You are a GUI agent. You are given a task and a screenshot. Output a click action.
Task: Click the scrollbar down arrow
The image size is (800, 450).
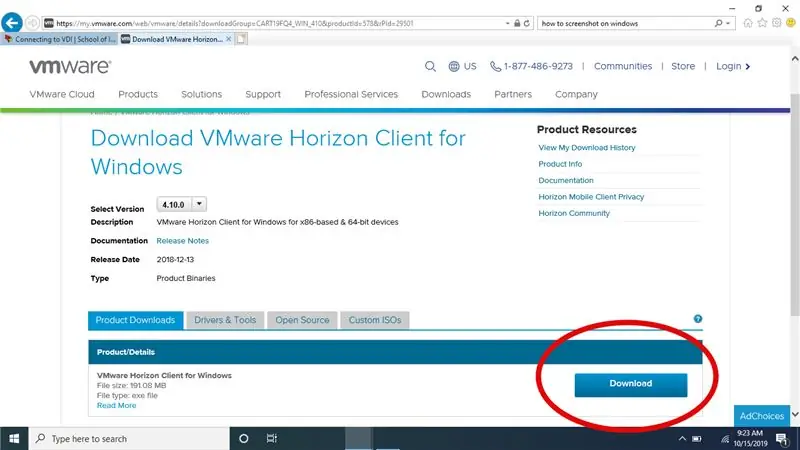pos(795,414)
